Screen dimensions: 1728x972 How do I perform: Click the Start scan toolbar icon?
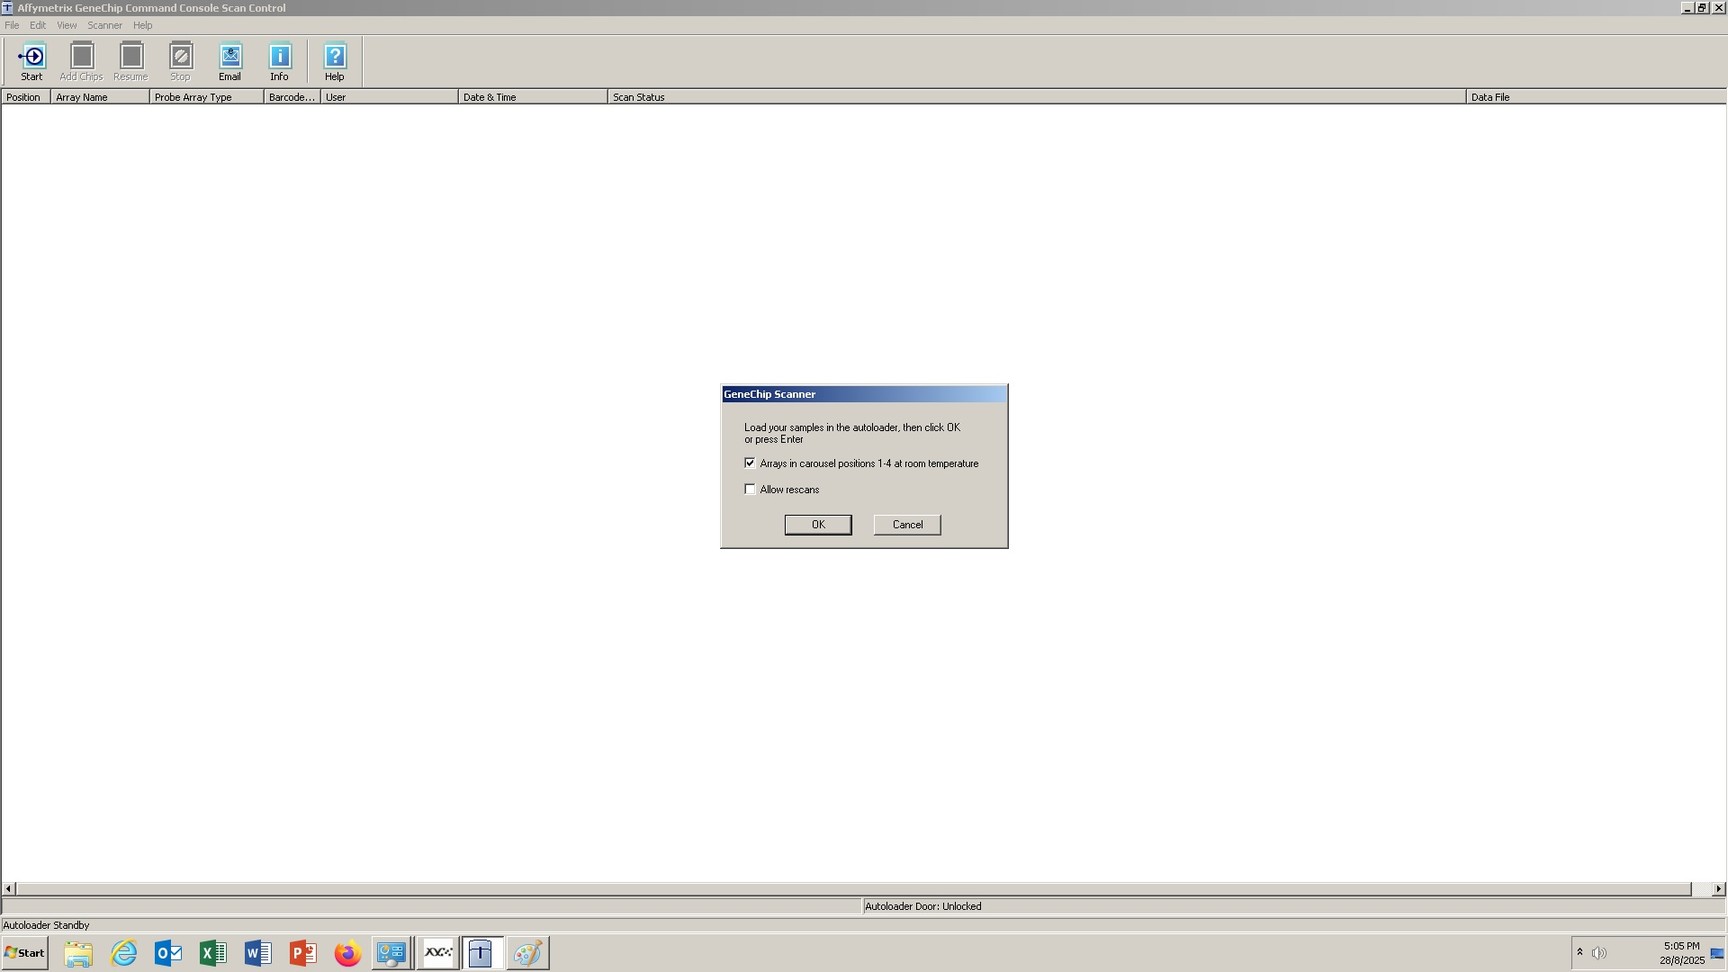(31, 62)
